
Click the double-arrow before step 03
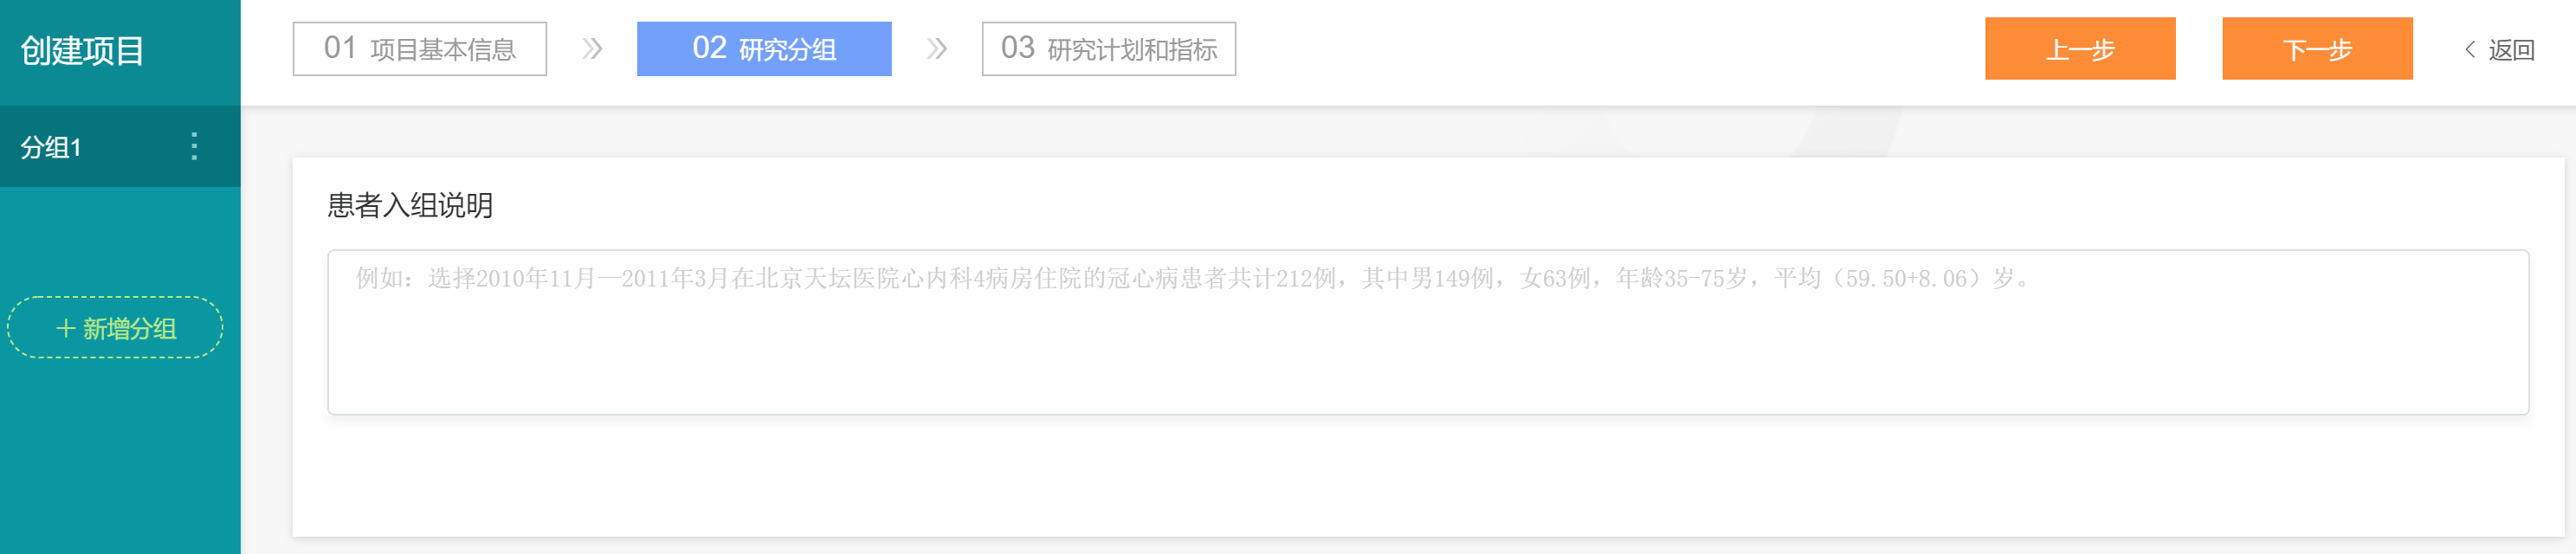point(936,49)
